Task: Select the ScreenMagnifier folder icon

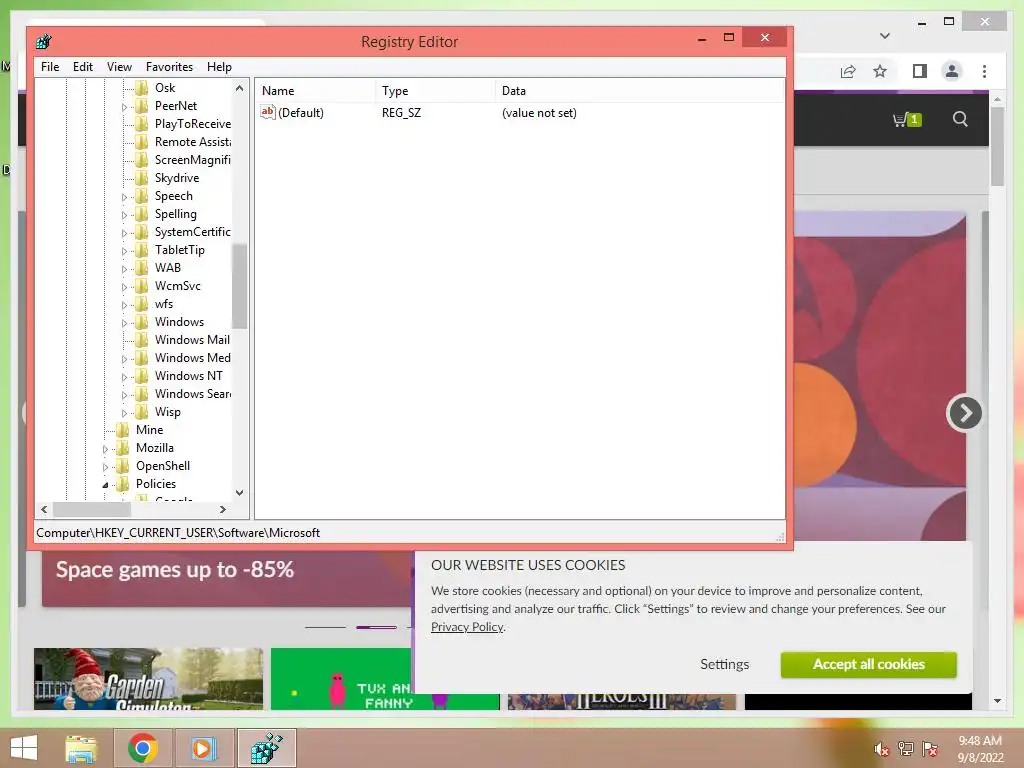Action: coord(142,159)
